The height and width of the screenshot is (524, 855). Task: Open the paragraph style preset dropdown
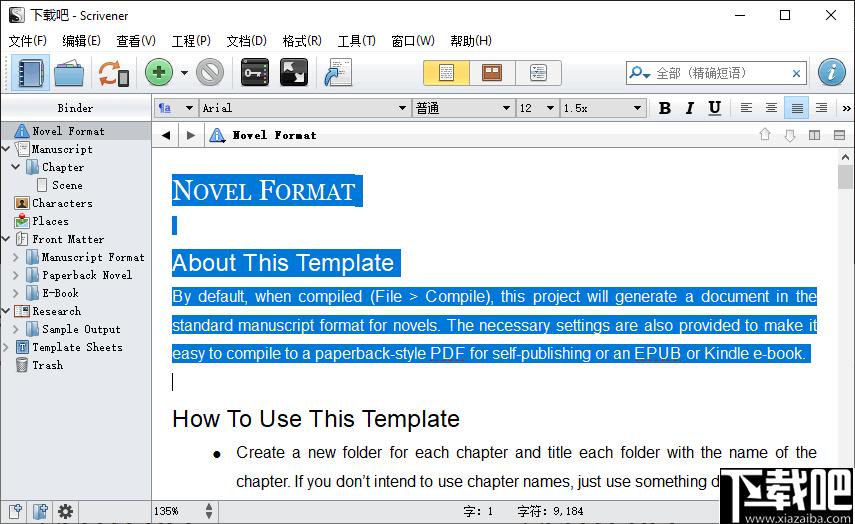point(176,108)
